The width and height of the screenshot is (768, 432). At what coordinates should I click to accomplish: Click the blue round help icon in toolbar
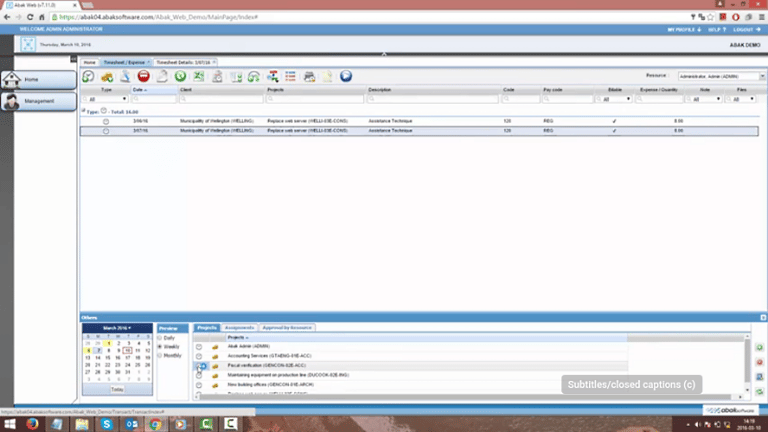click(346, 76)
